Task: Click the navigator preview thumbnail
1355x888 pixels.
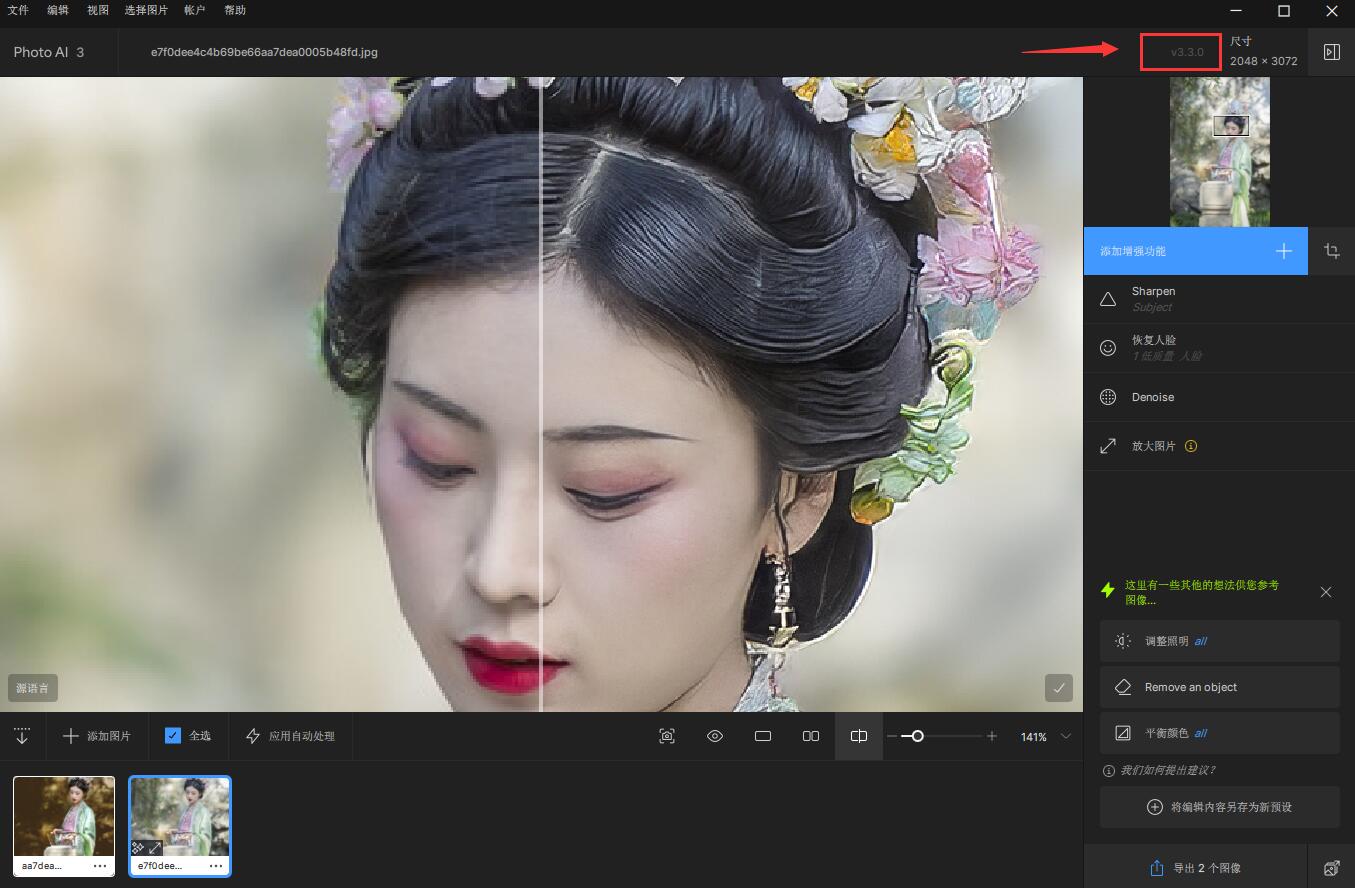Action: (1220, 152)
